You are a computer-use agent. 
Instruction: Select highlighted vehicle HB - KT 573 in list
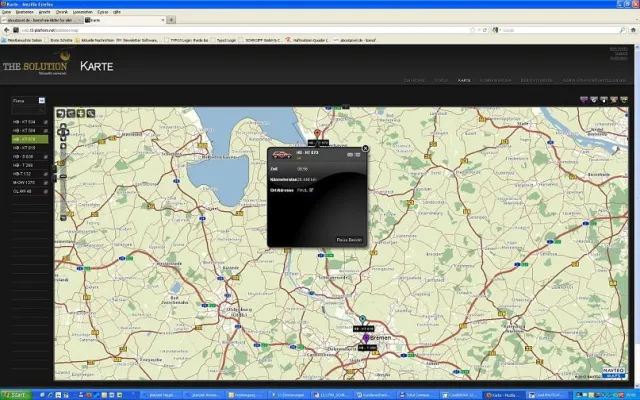pyautogui.click(x=24, y=139)
